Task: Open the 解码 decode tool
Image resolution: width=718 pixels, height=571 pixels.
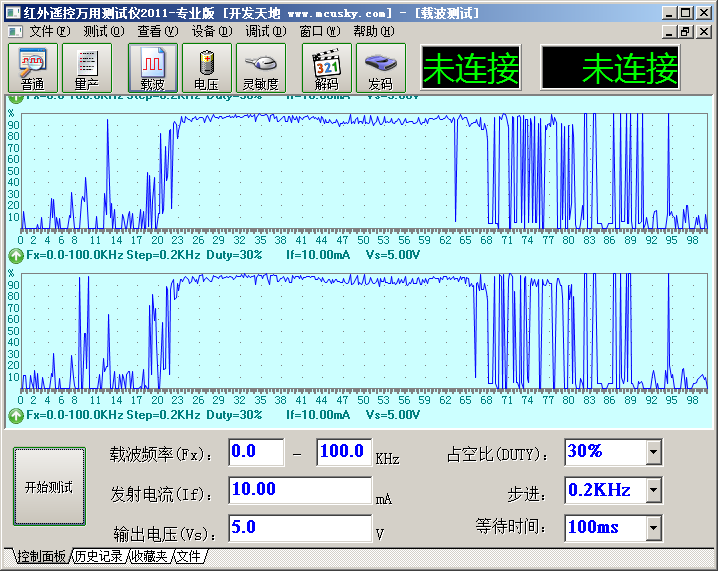Action: click(x=326, y=68)
